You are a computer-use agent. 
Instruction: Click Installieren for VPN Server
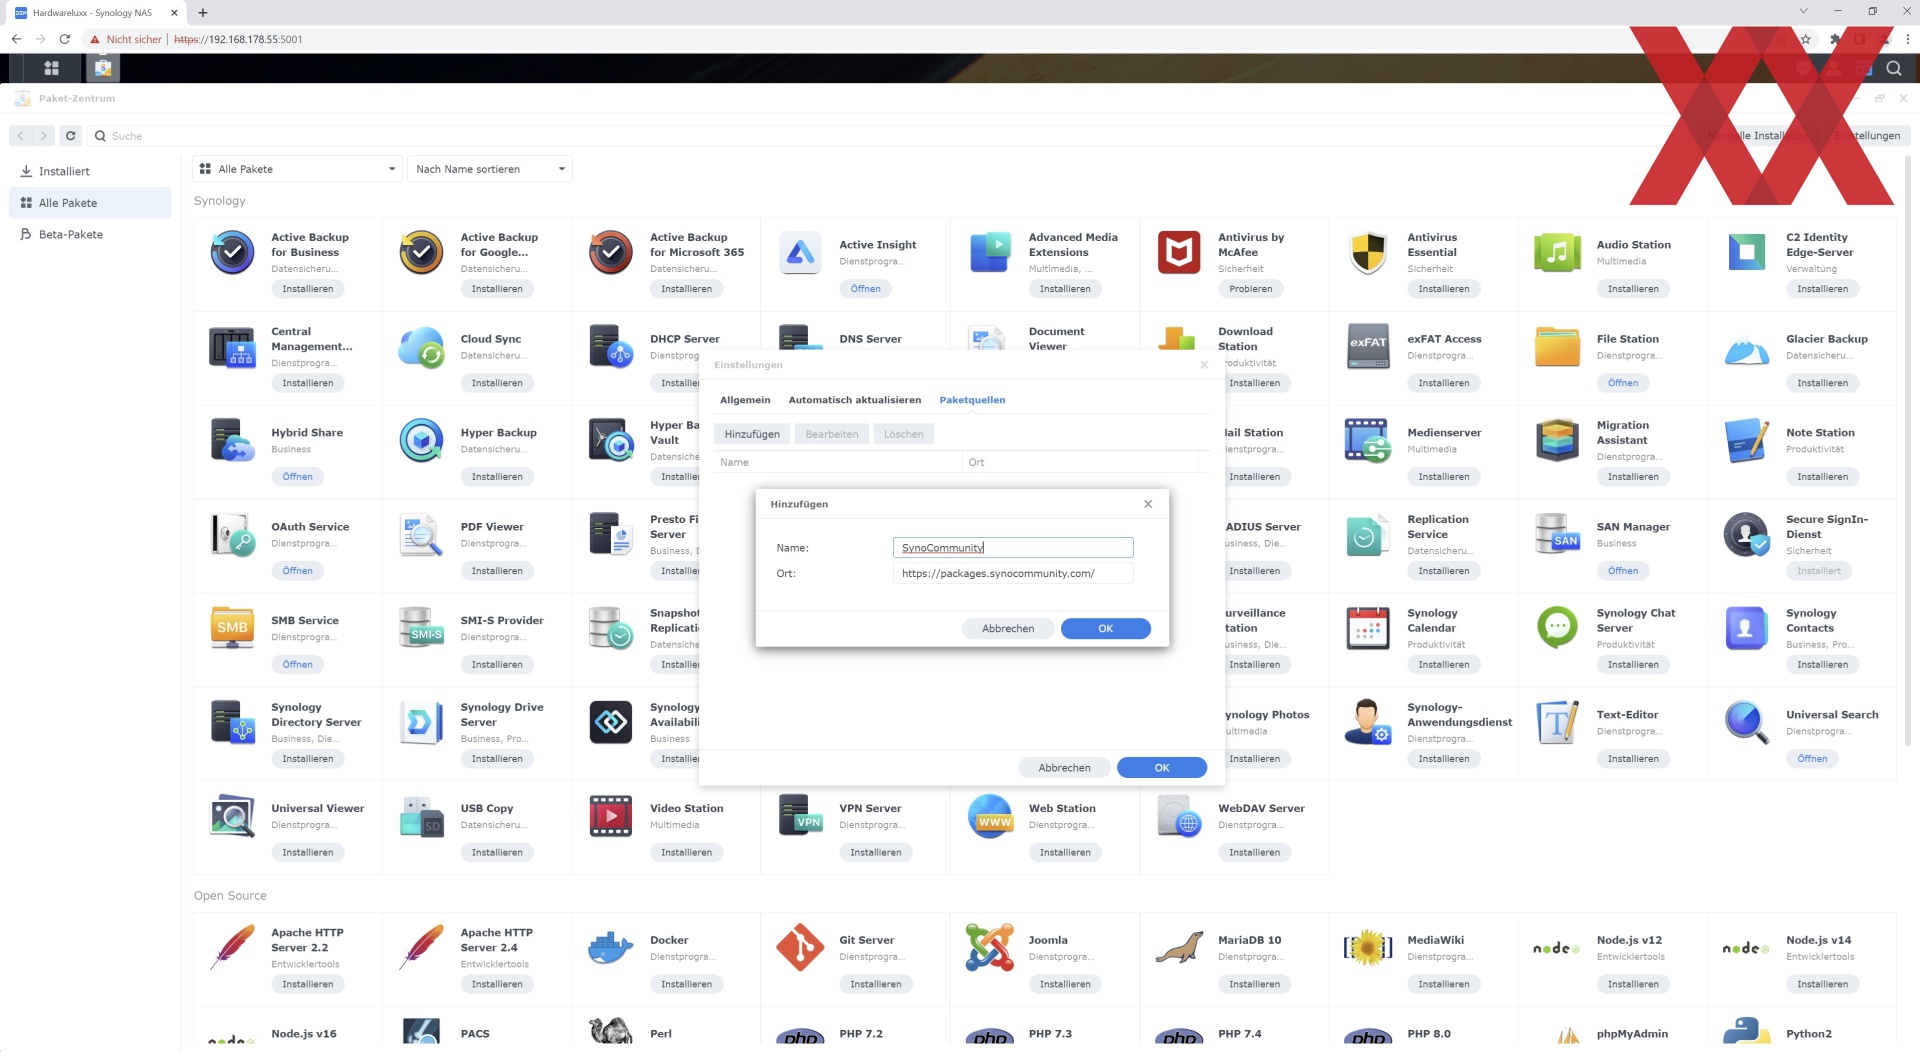tap(875, 853)
